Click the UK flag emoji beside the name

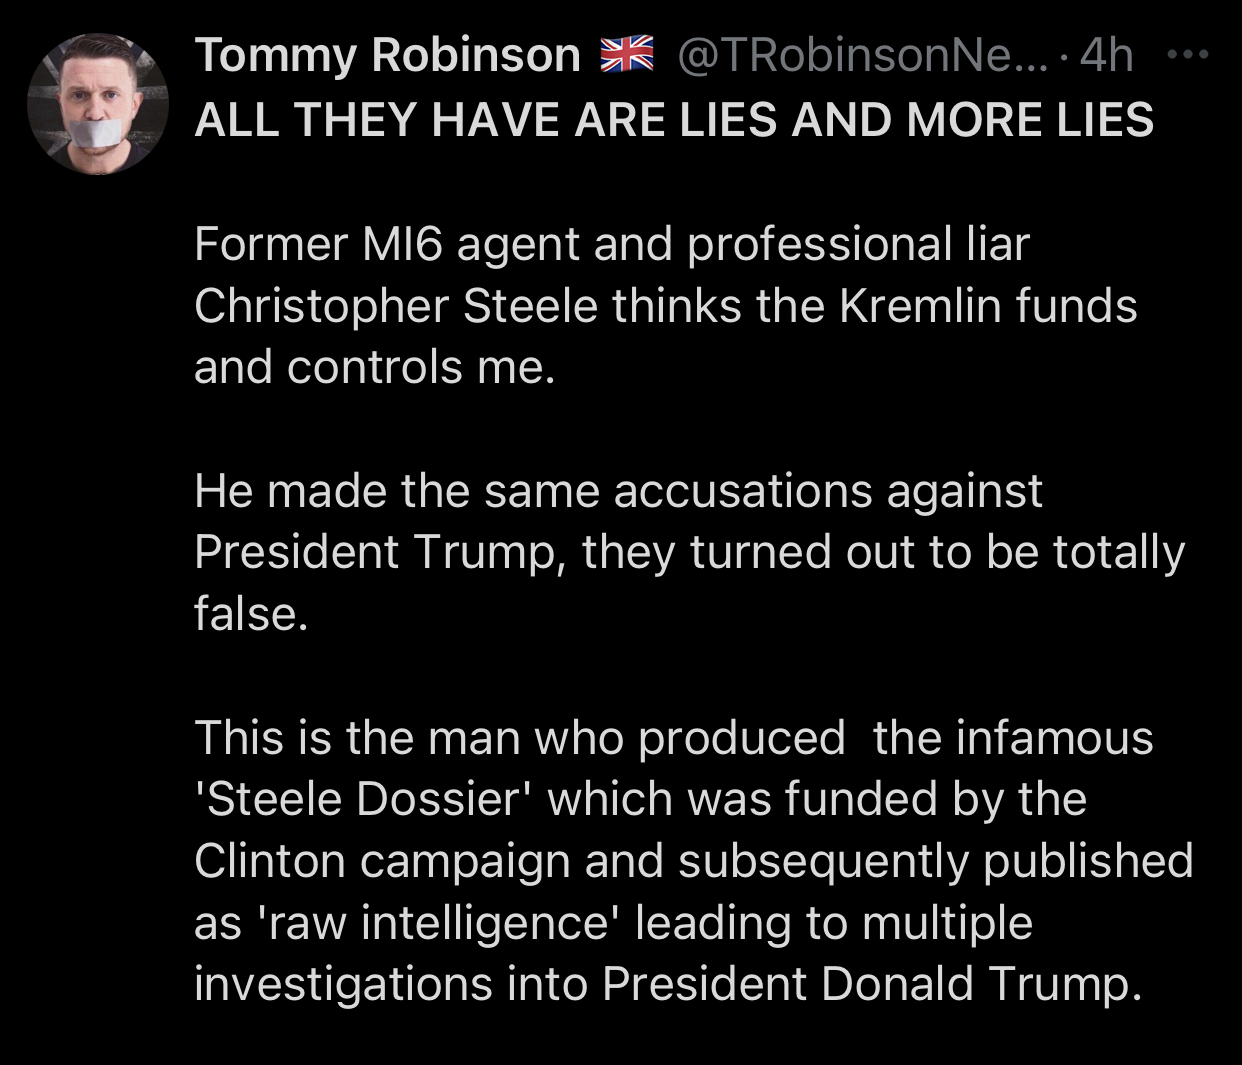pos(626,54)
